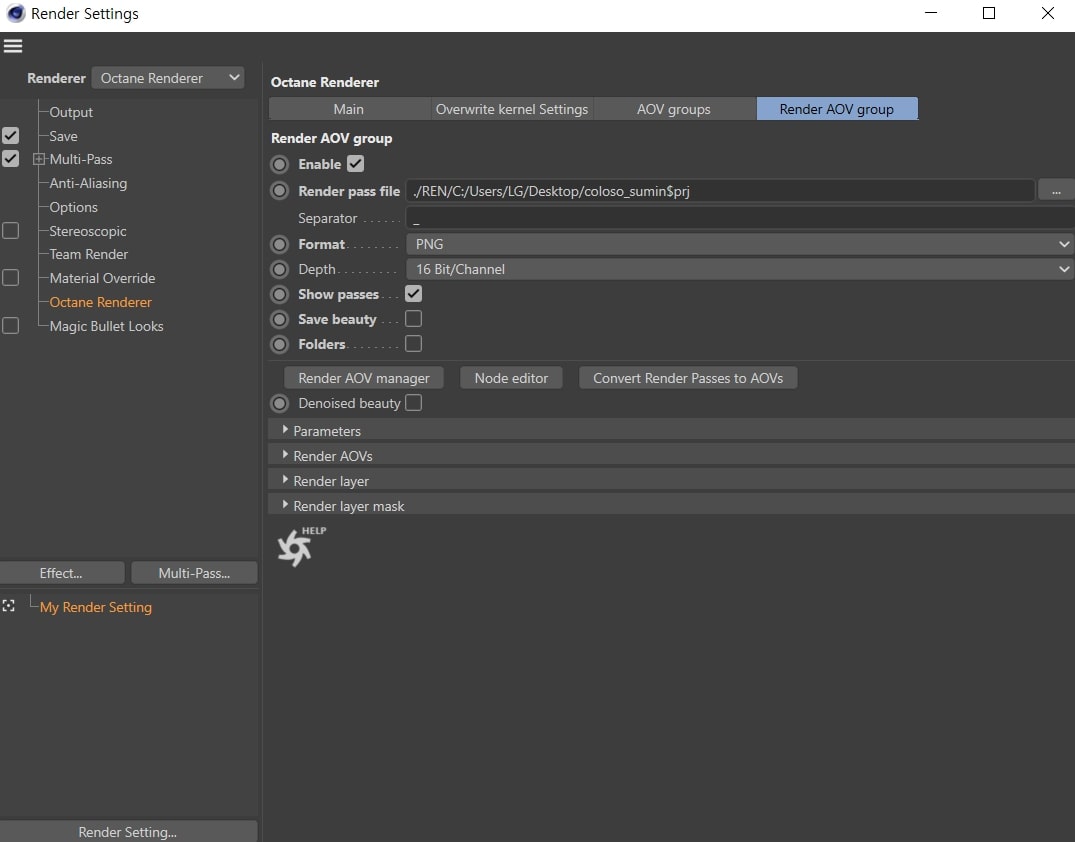Click the Depth animation dot
The height and width of the screenshot is (842, 1075).
click(280, 269)
